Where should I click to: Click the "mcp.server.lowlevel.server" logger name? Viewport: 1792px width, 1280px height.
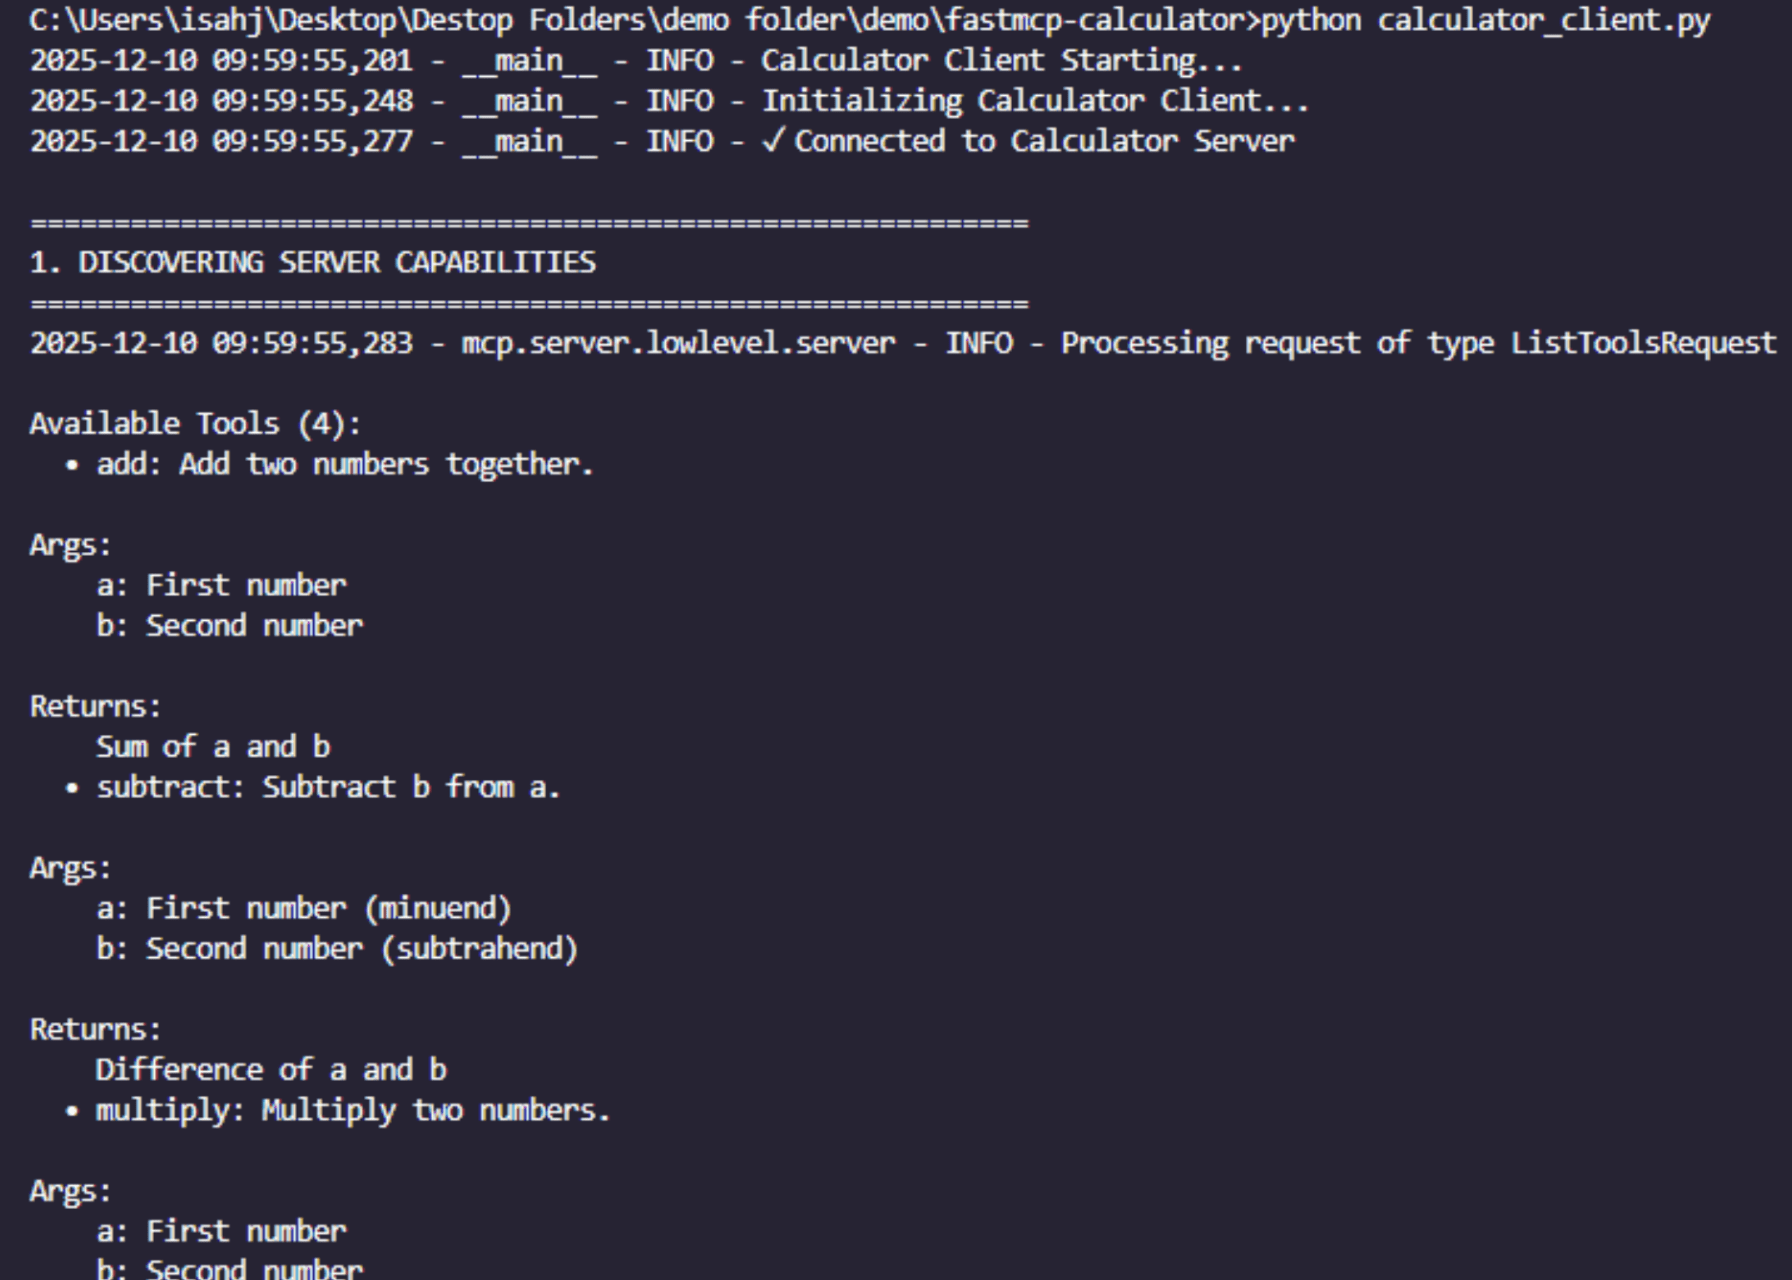(x=678, y=343)
